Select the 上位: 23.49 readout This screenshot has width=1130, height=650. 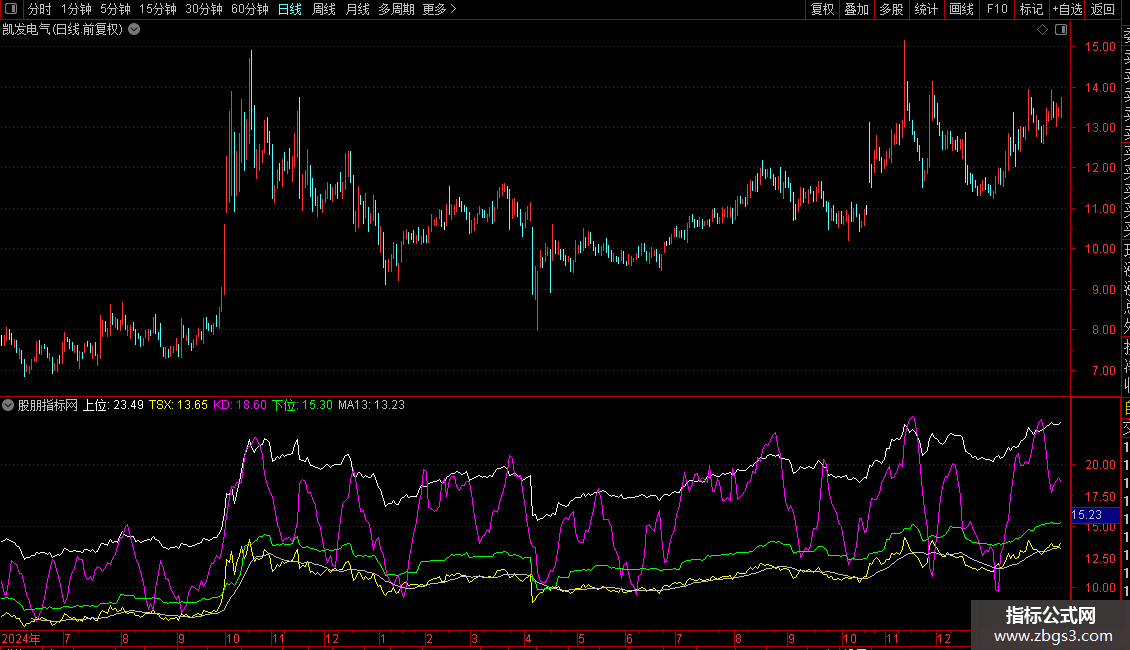113,405
